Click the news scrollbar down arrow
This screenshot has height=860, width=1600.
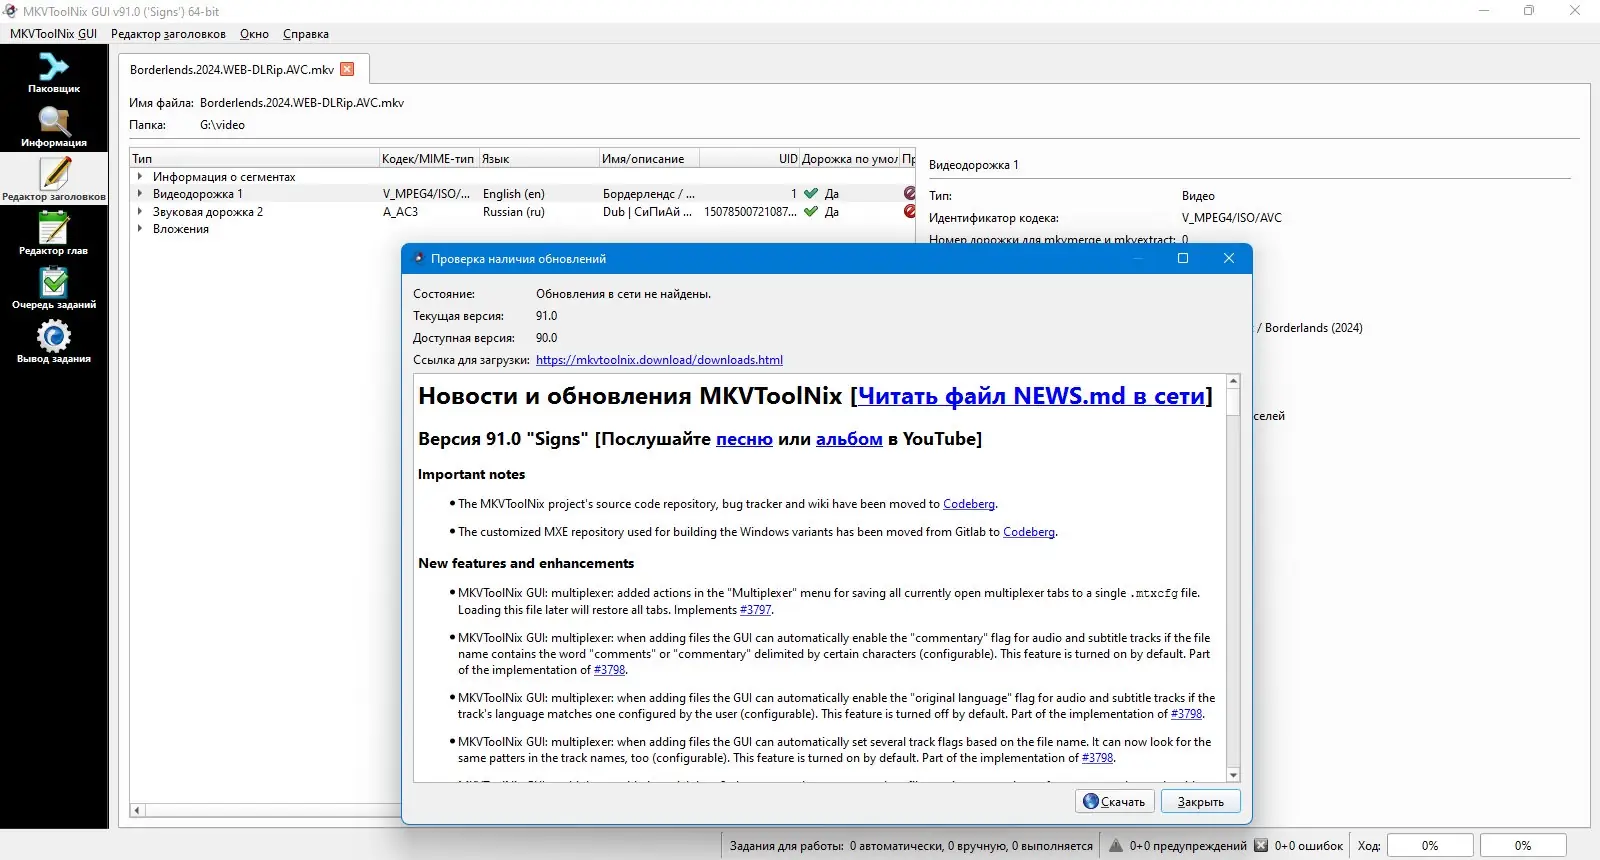point(1233,775)
